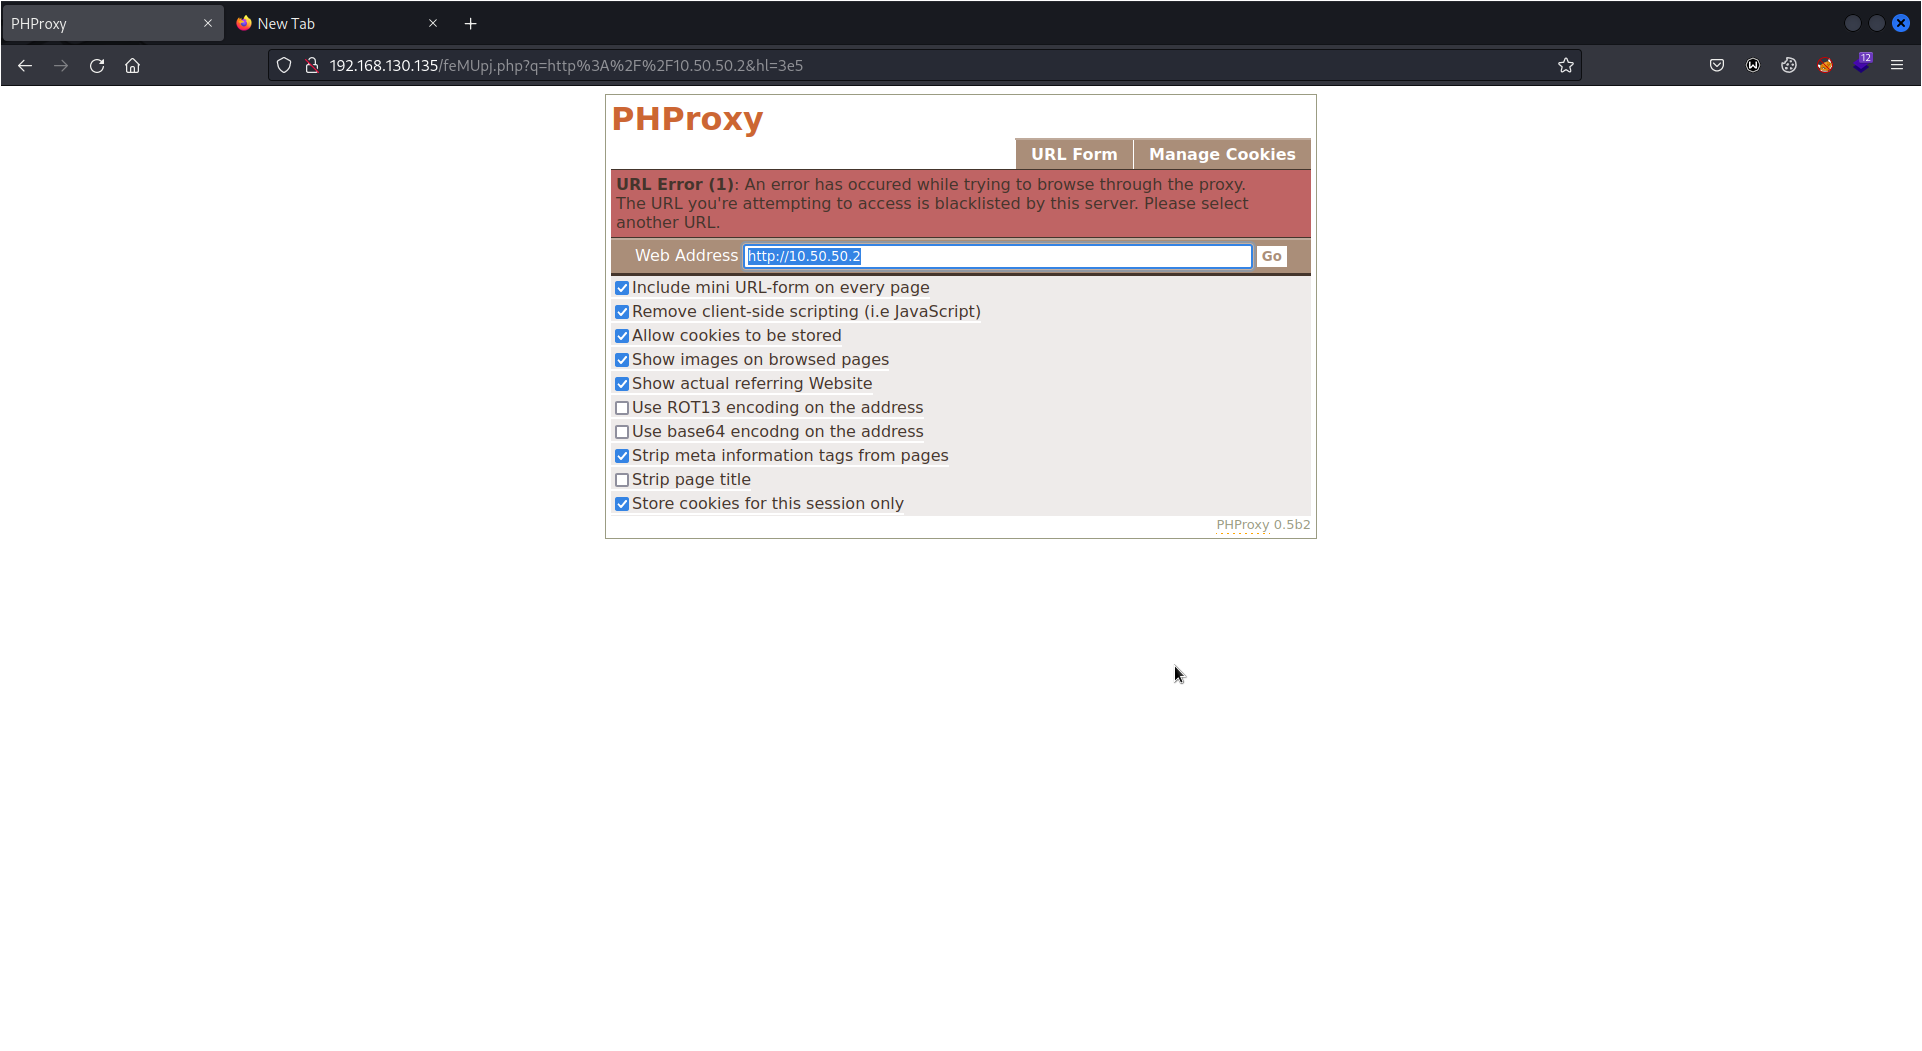Viewport: 1922px width, 1051px height.
Task: Open the cookie extension icon
Action: (x=1789, y=65)
